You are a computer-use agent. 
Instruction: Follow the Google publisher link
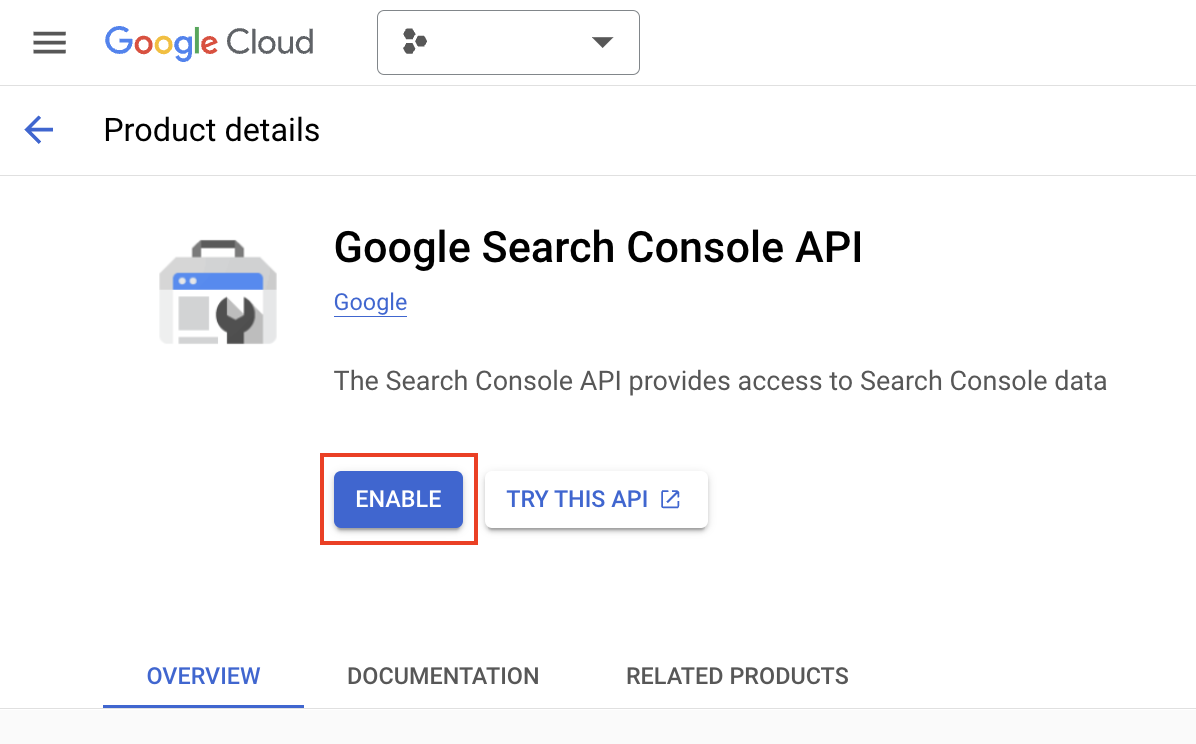pos(370,302)
